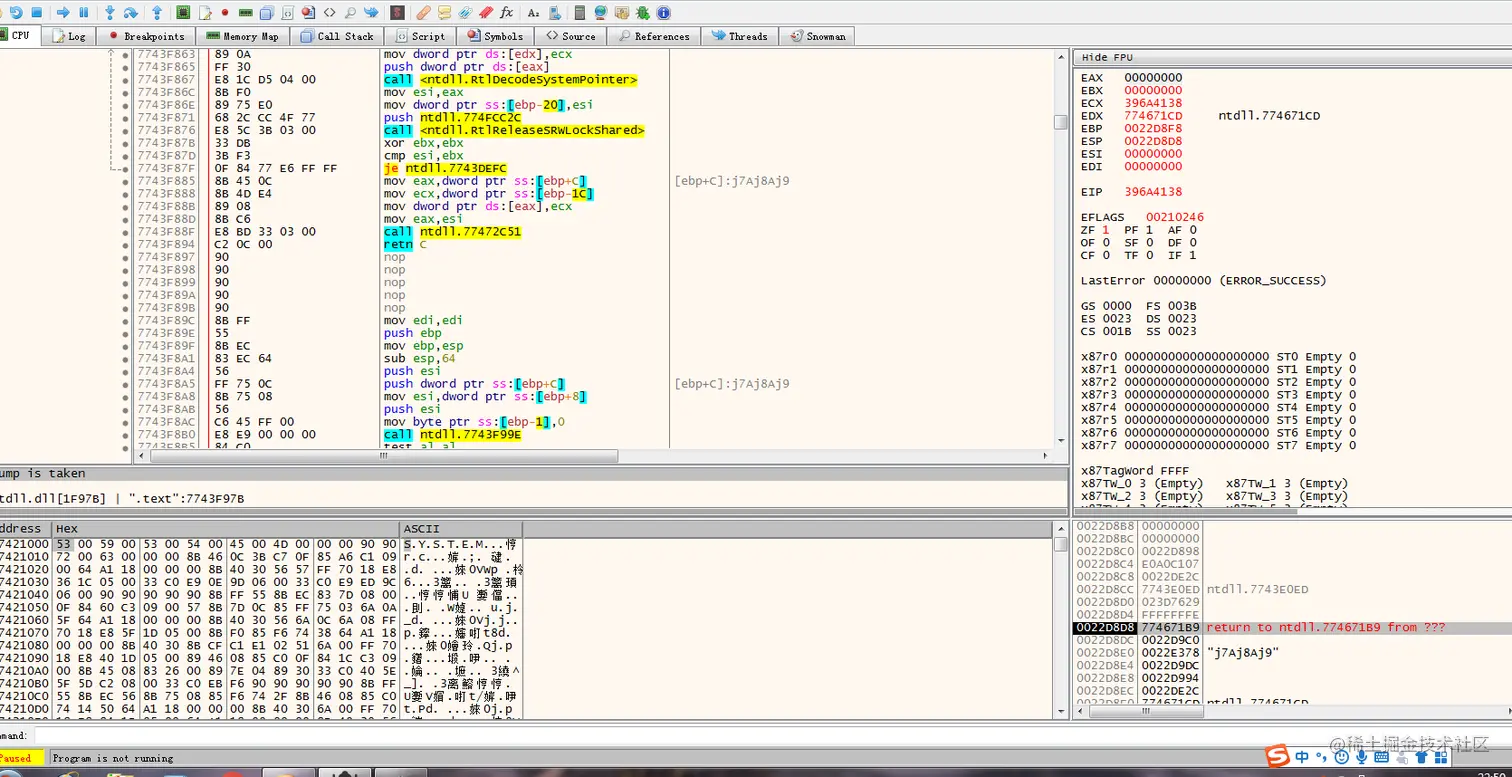Report a bug with the green bug icon
This screenshot has height=777, width=1512.
point(642,12)
